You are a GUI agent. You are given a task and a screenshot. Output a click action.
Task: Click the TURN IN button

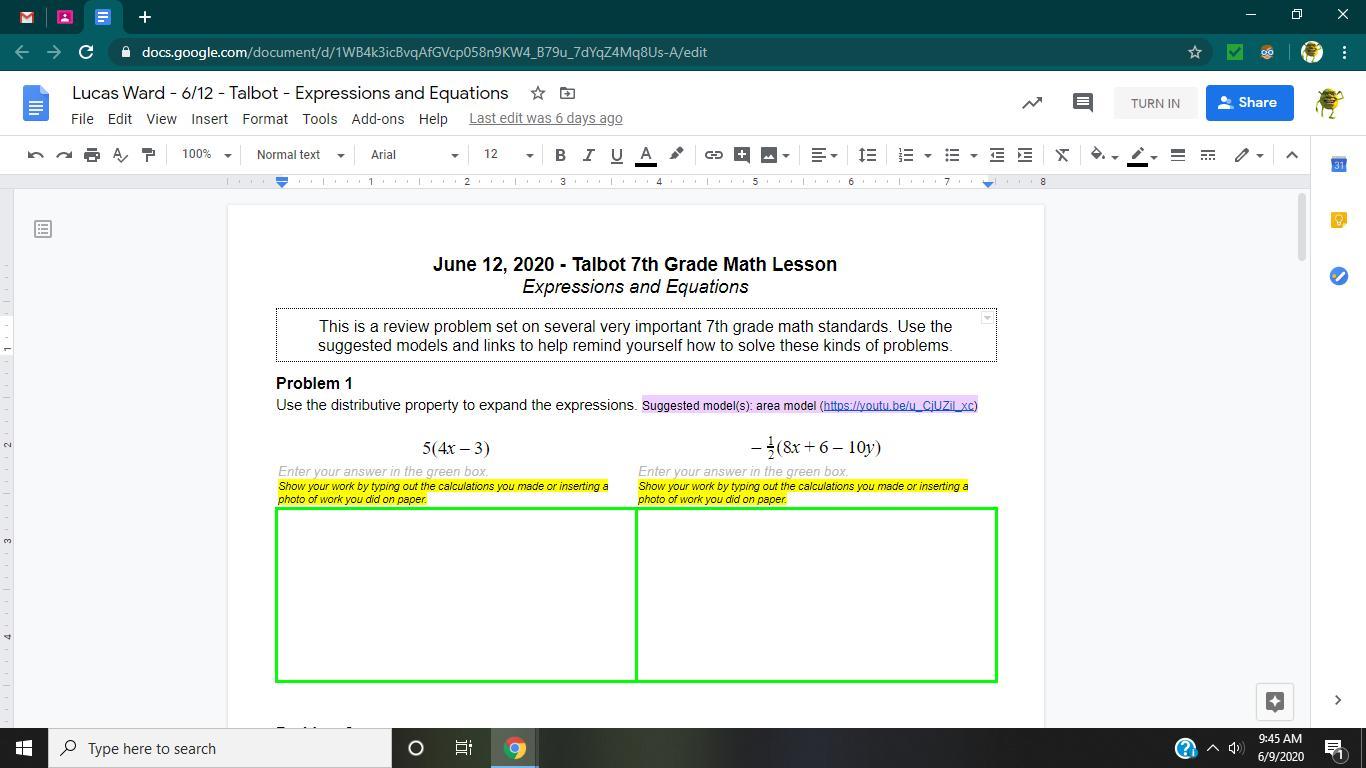(x=1155, y=103)
